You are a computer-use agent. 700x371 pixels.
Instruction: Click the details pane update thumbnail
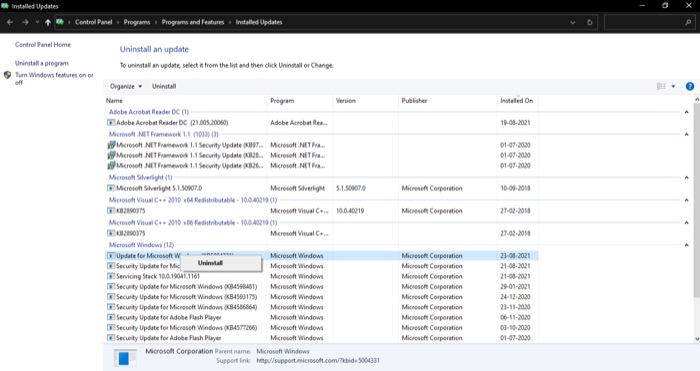click(125, 358)
